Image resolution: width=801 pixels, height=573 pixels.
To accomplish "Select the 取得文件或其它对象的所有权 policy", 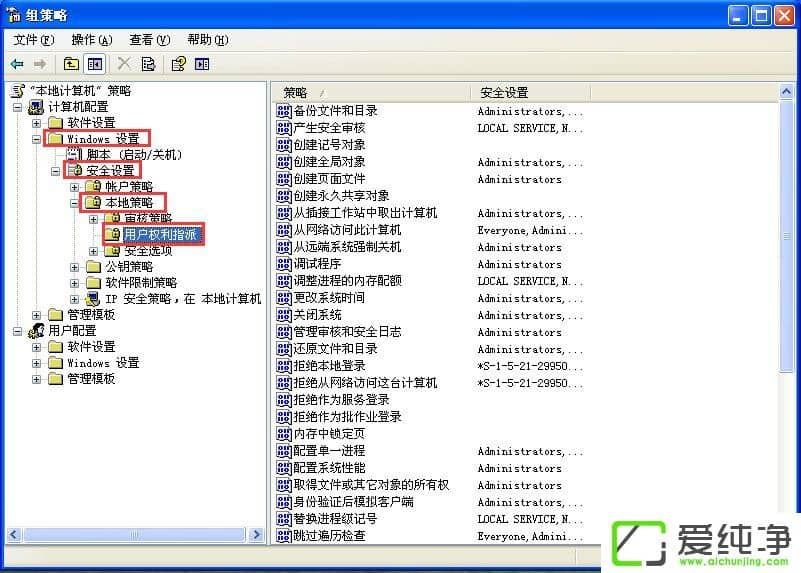I will [371, 485].
